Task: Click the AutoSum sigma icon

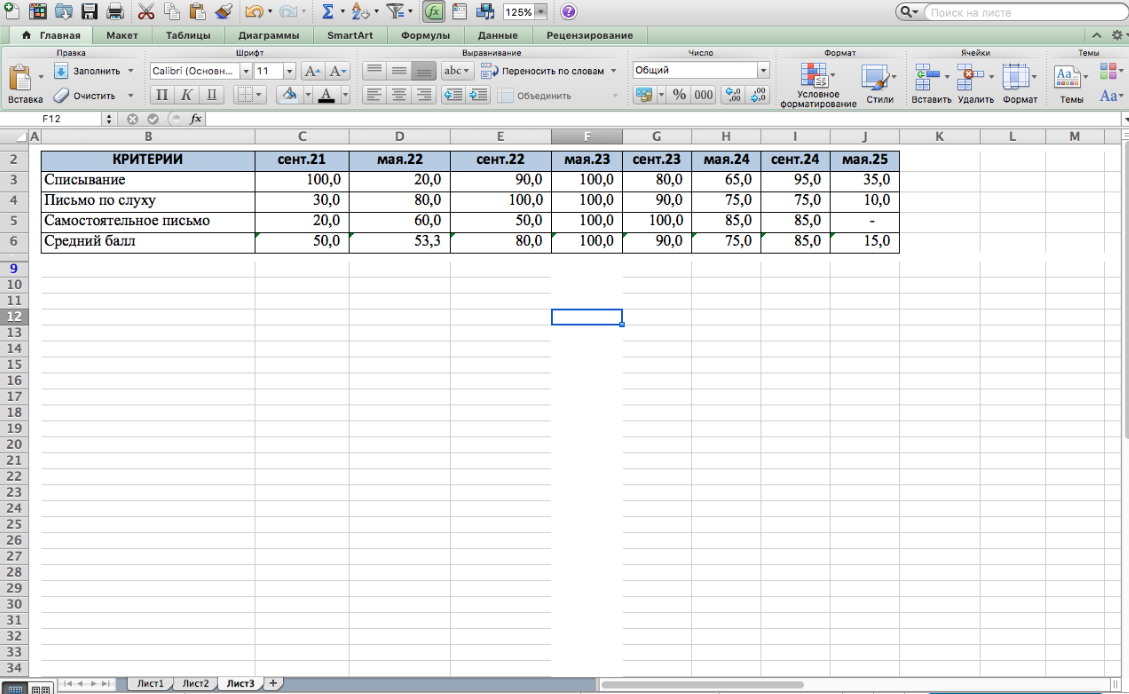Action: click(327, 13)
